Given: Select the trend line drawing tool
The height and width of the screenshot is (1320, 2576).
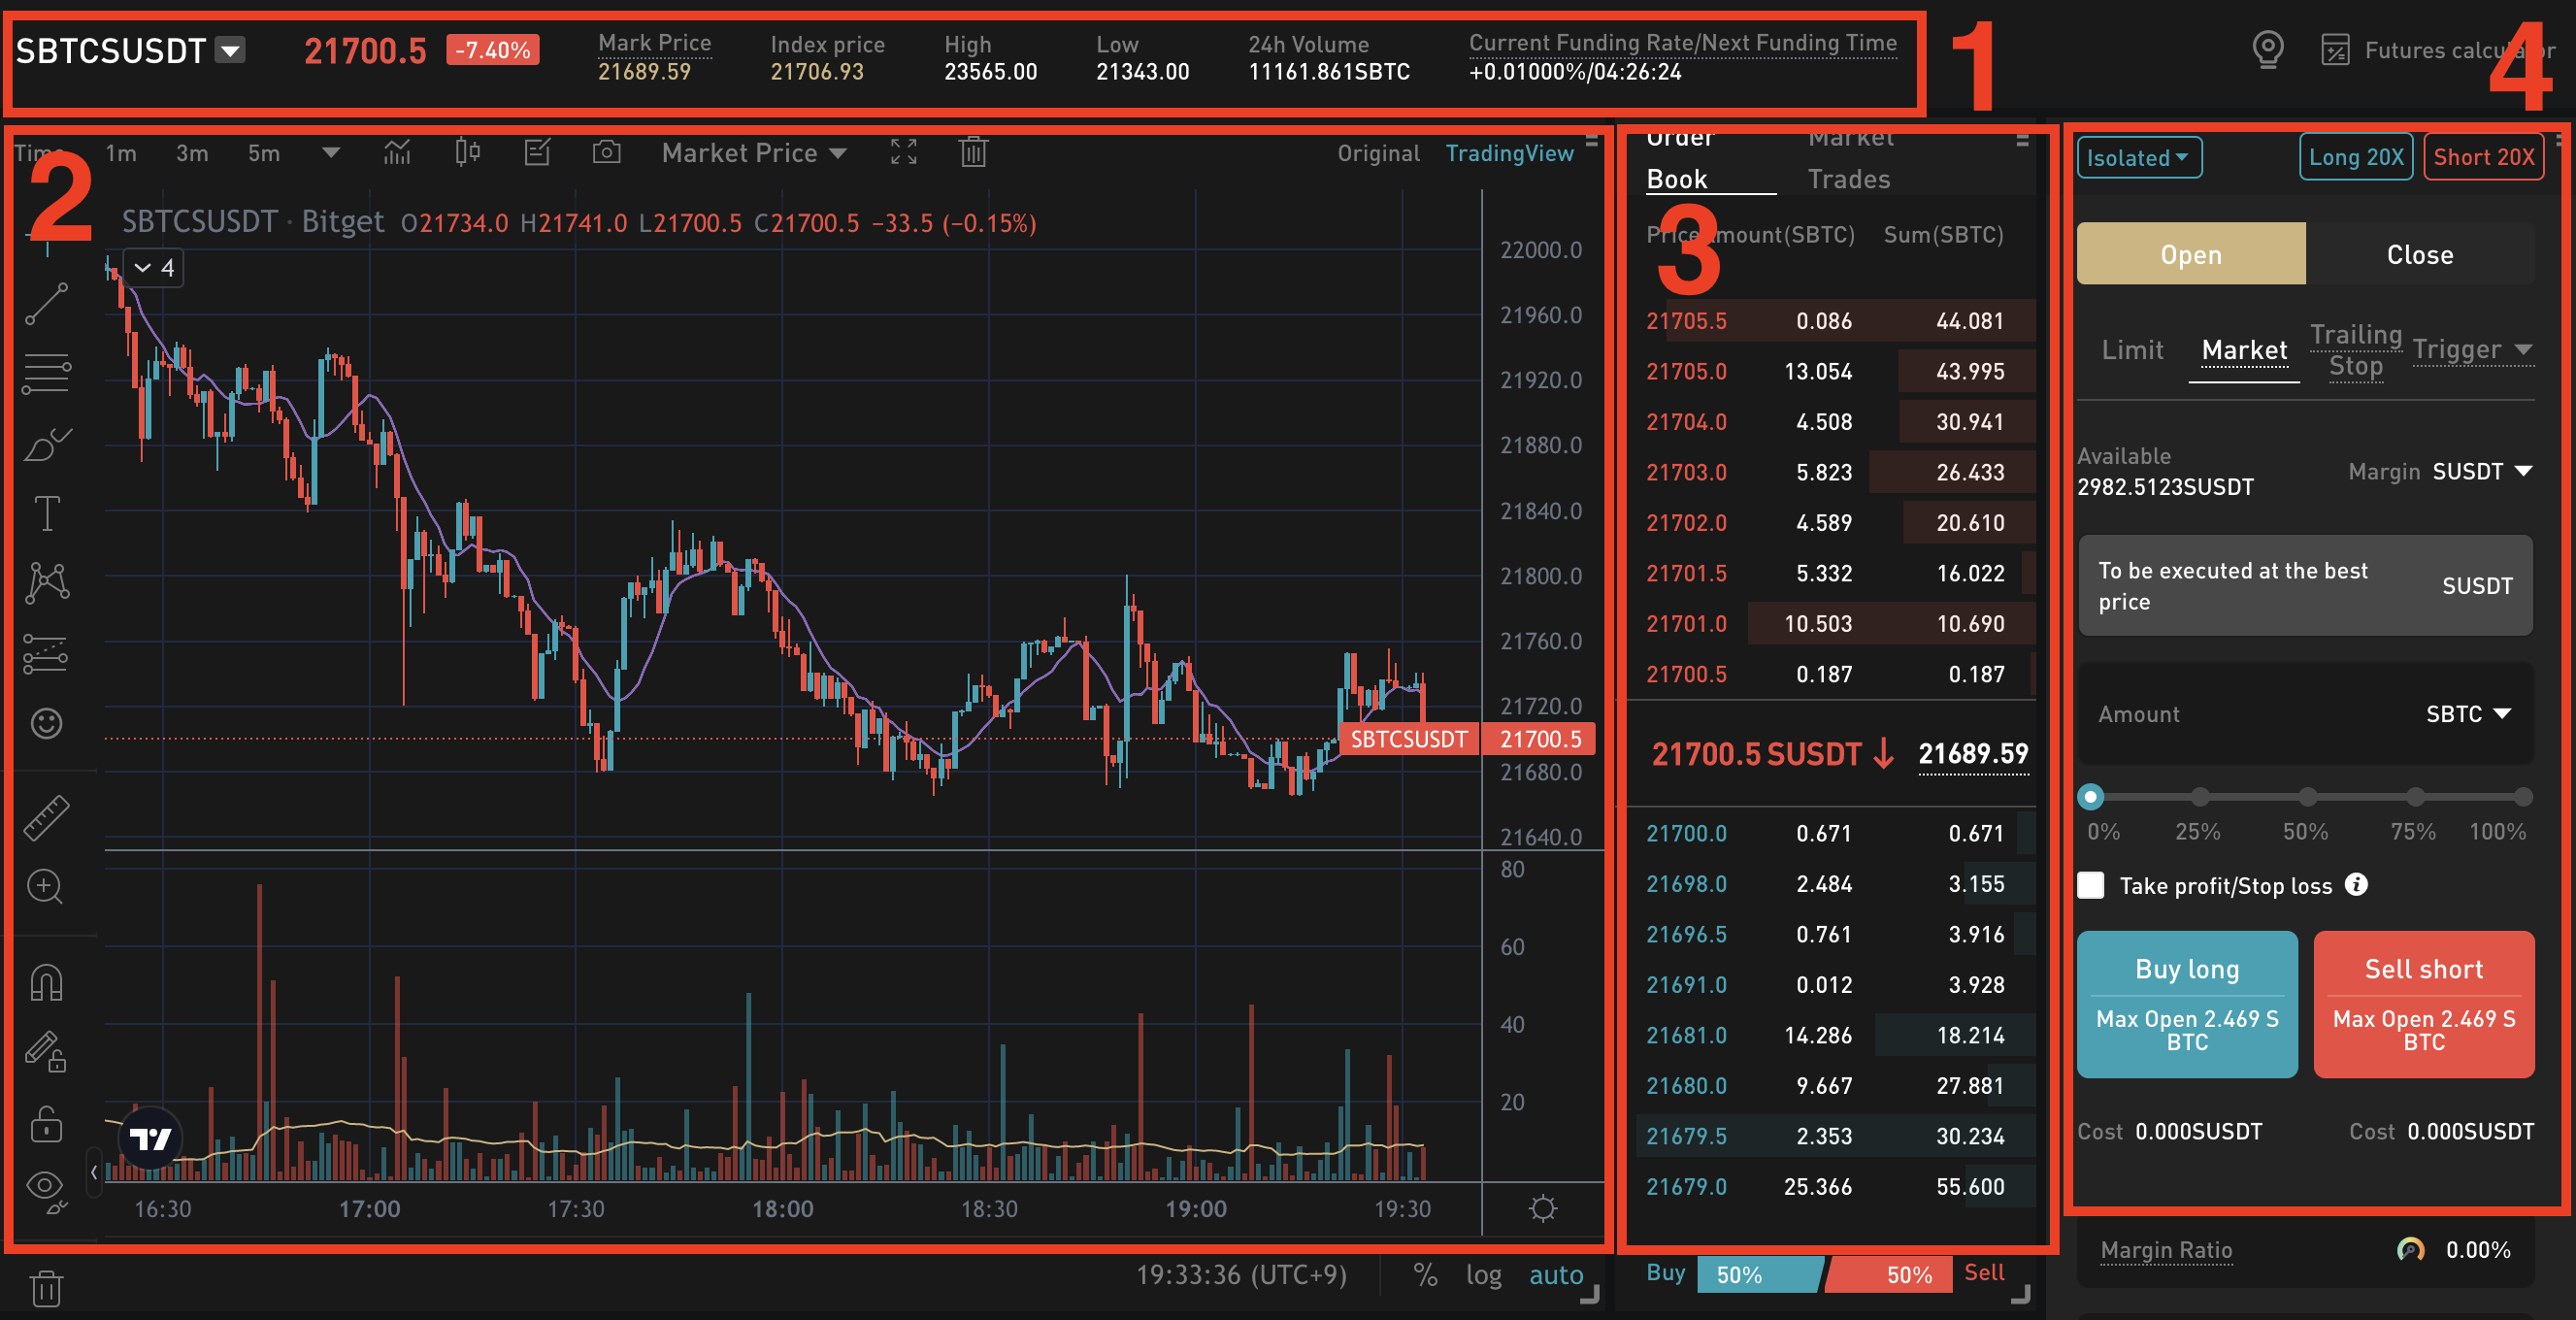Looking at the screenshot, I should coord(46,304).
